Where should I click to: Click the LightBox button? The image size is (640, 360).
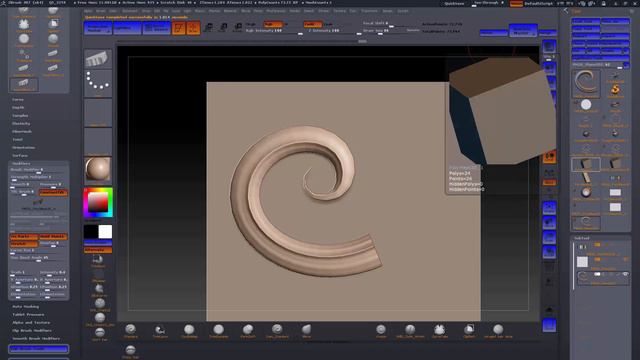pos(127,28)
